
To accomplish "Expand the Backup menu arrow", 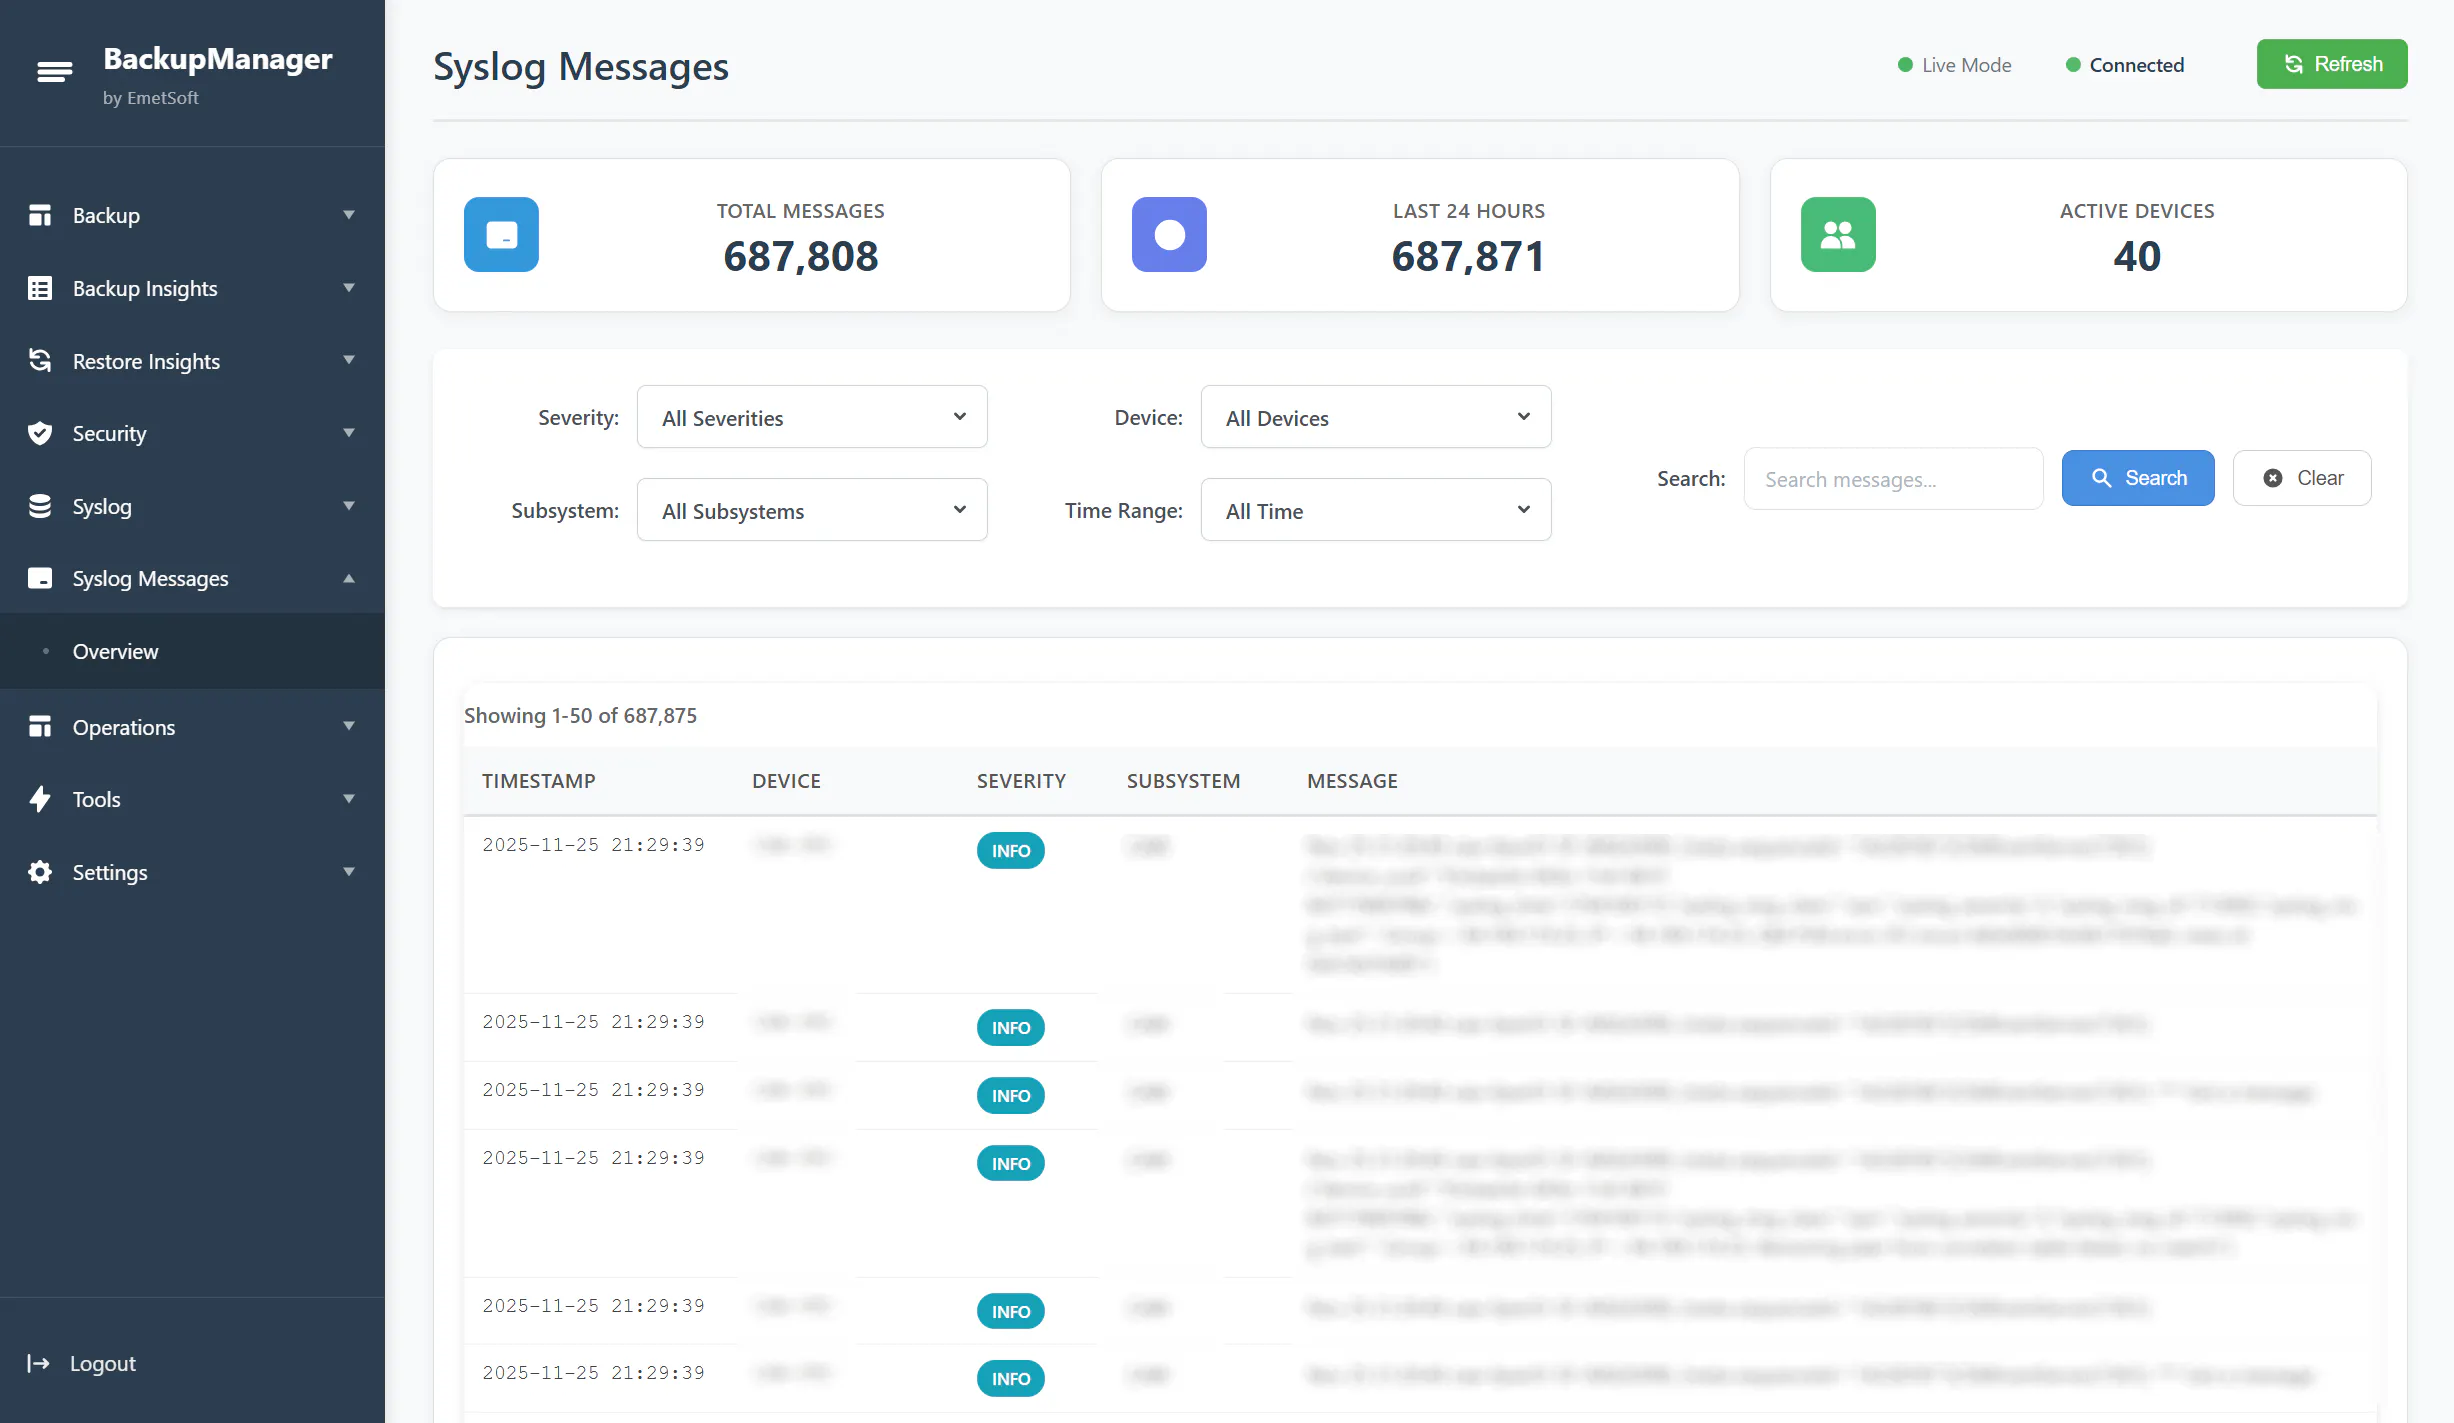I will coord(349,215).
